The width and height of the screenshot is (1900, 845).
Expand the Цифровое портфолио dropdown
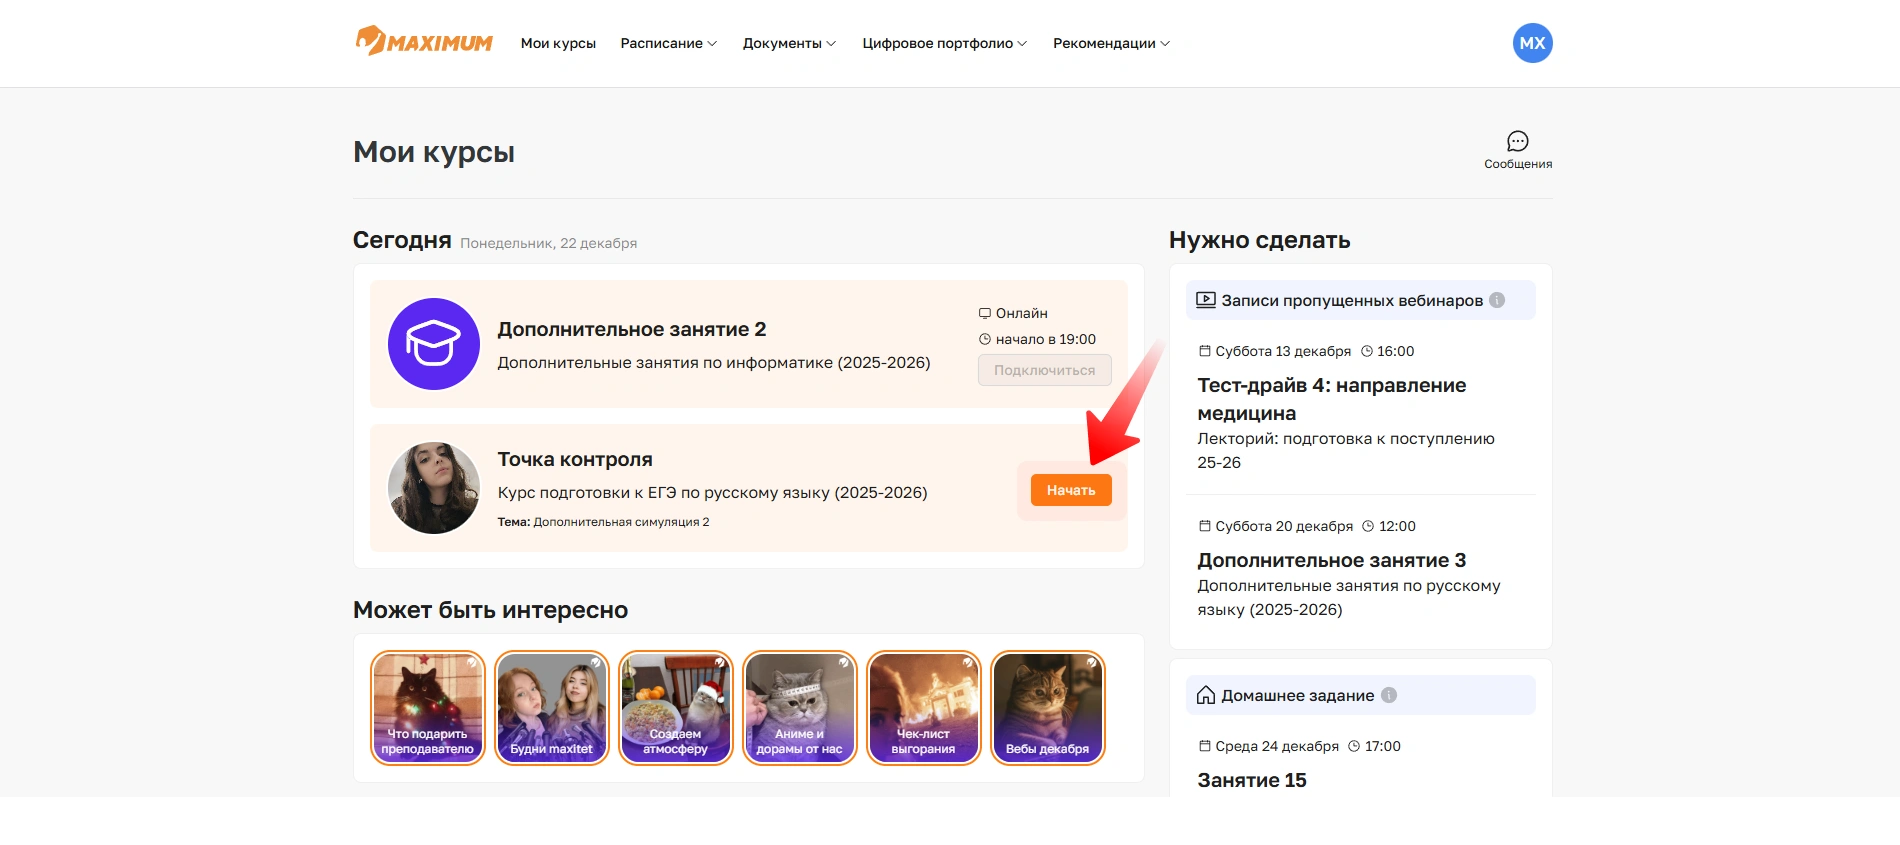(944, 43)
